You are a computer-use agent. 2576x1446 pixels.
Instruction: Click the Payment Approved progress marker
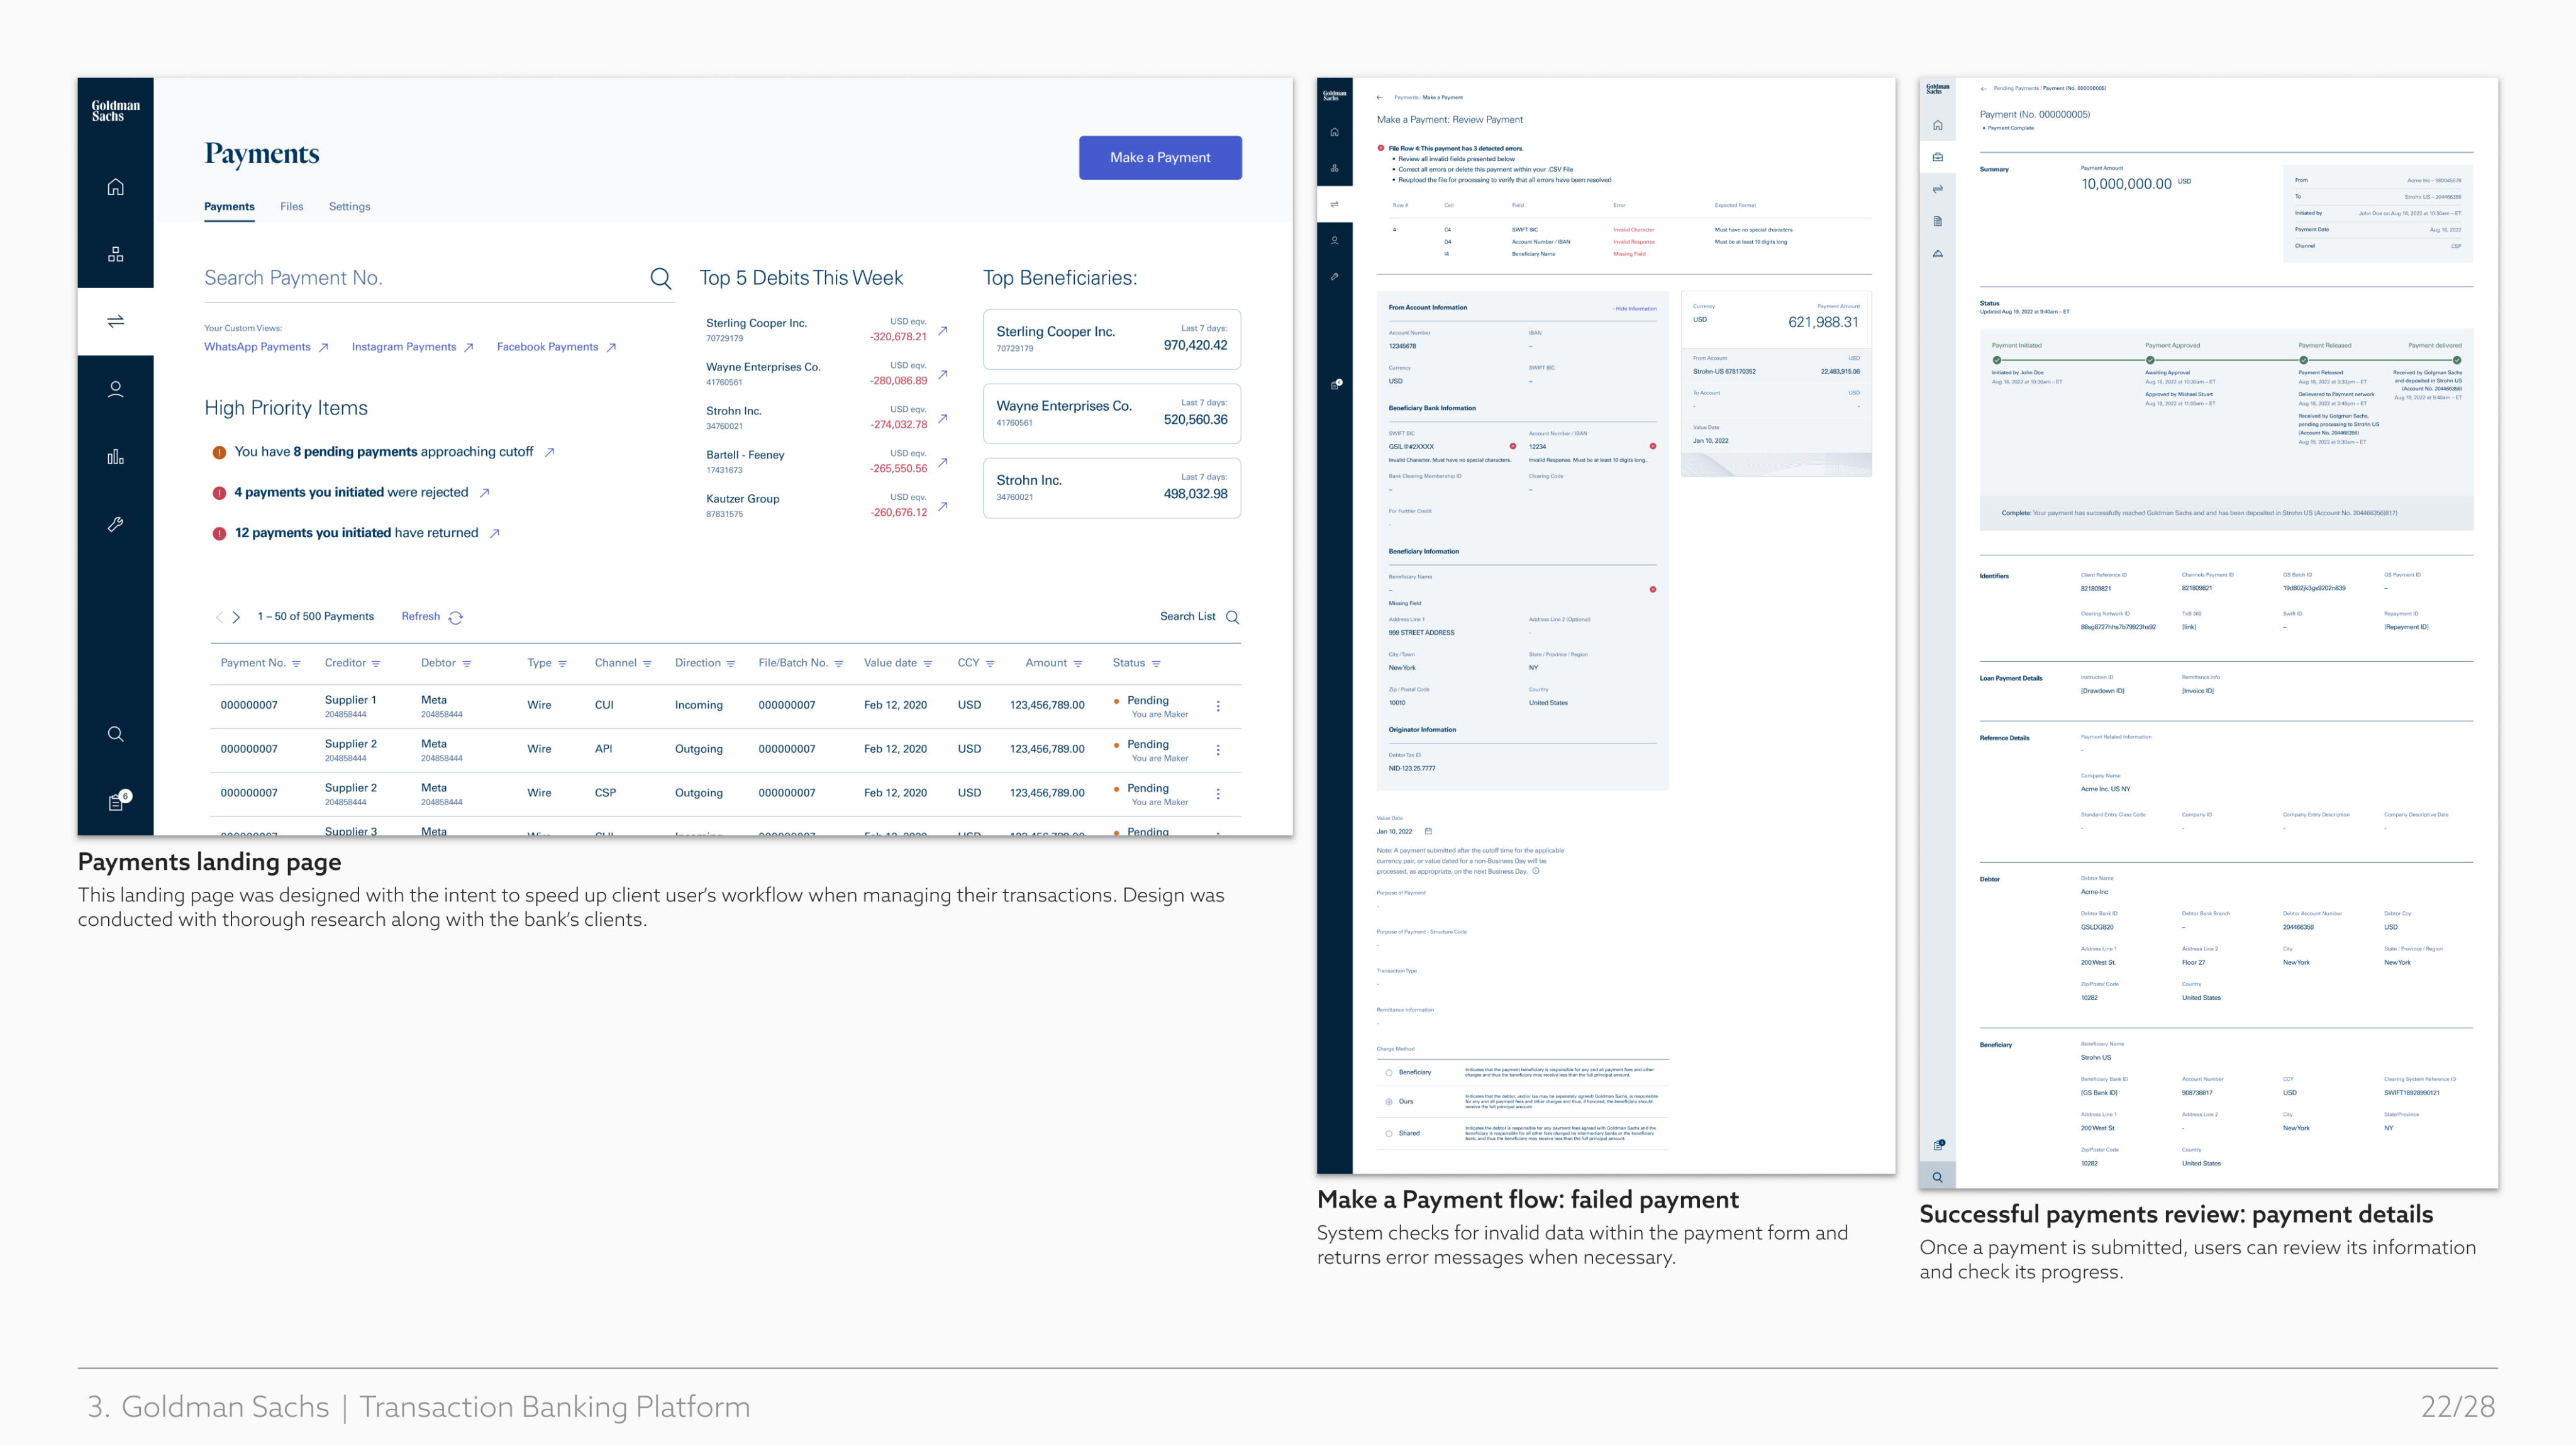[x=2150, y=360]
